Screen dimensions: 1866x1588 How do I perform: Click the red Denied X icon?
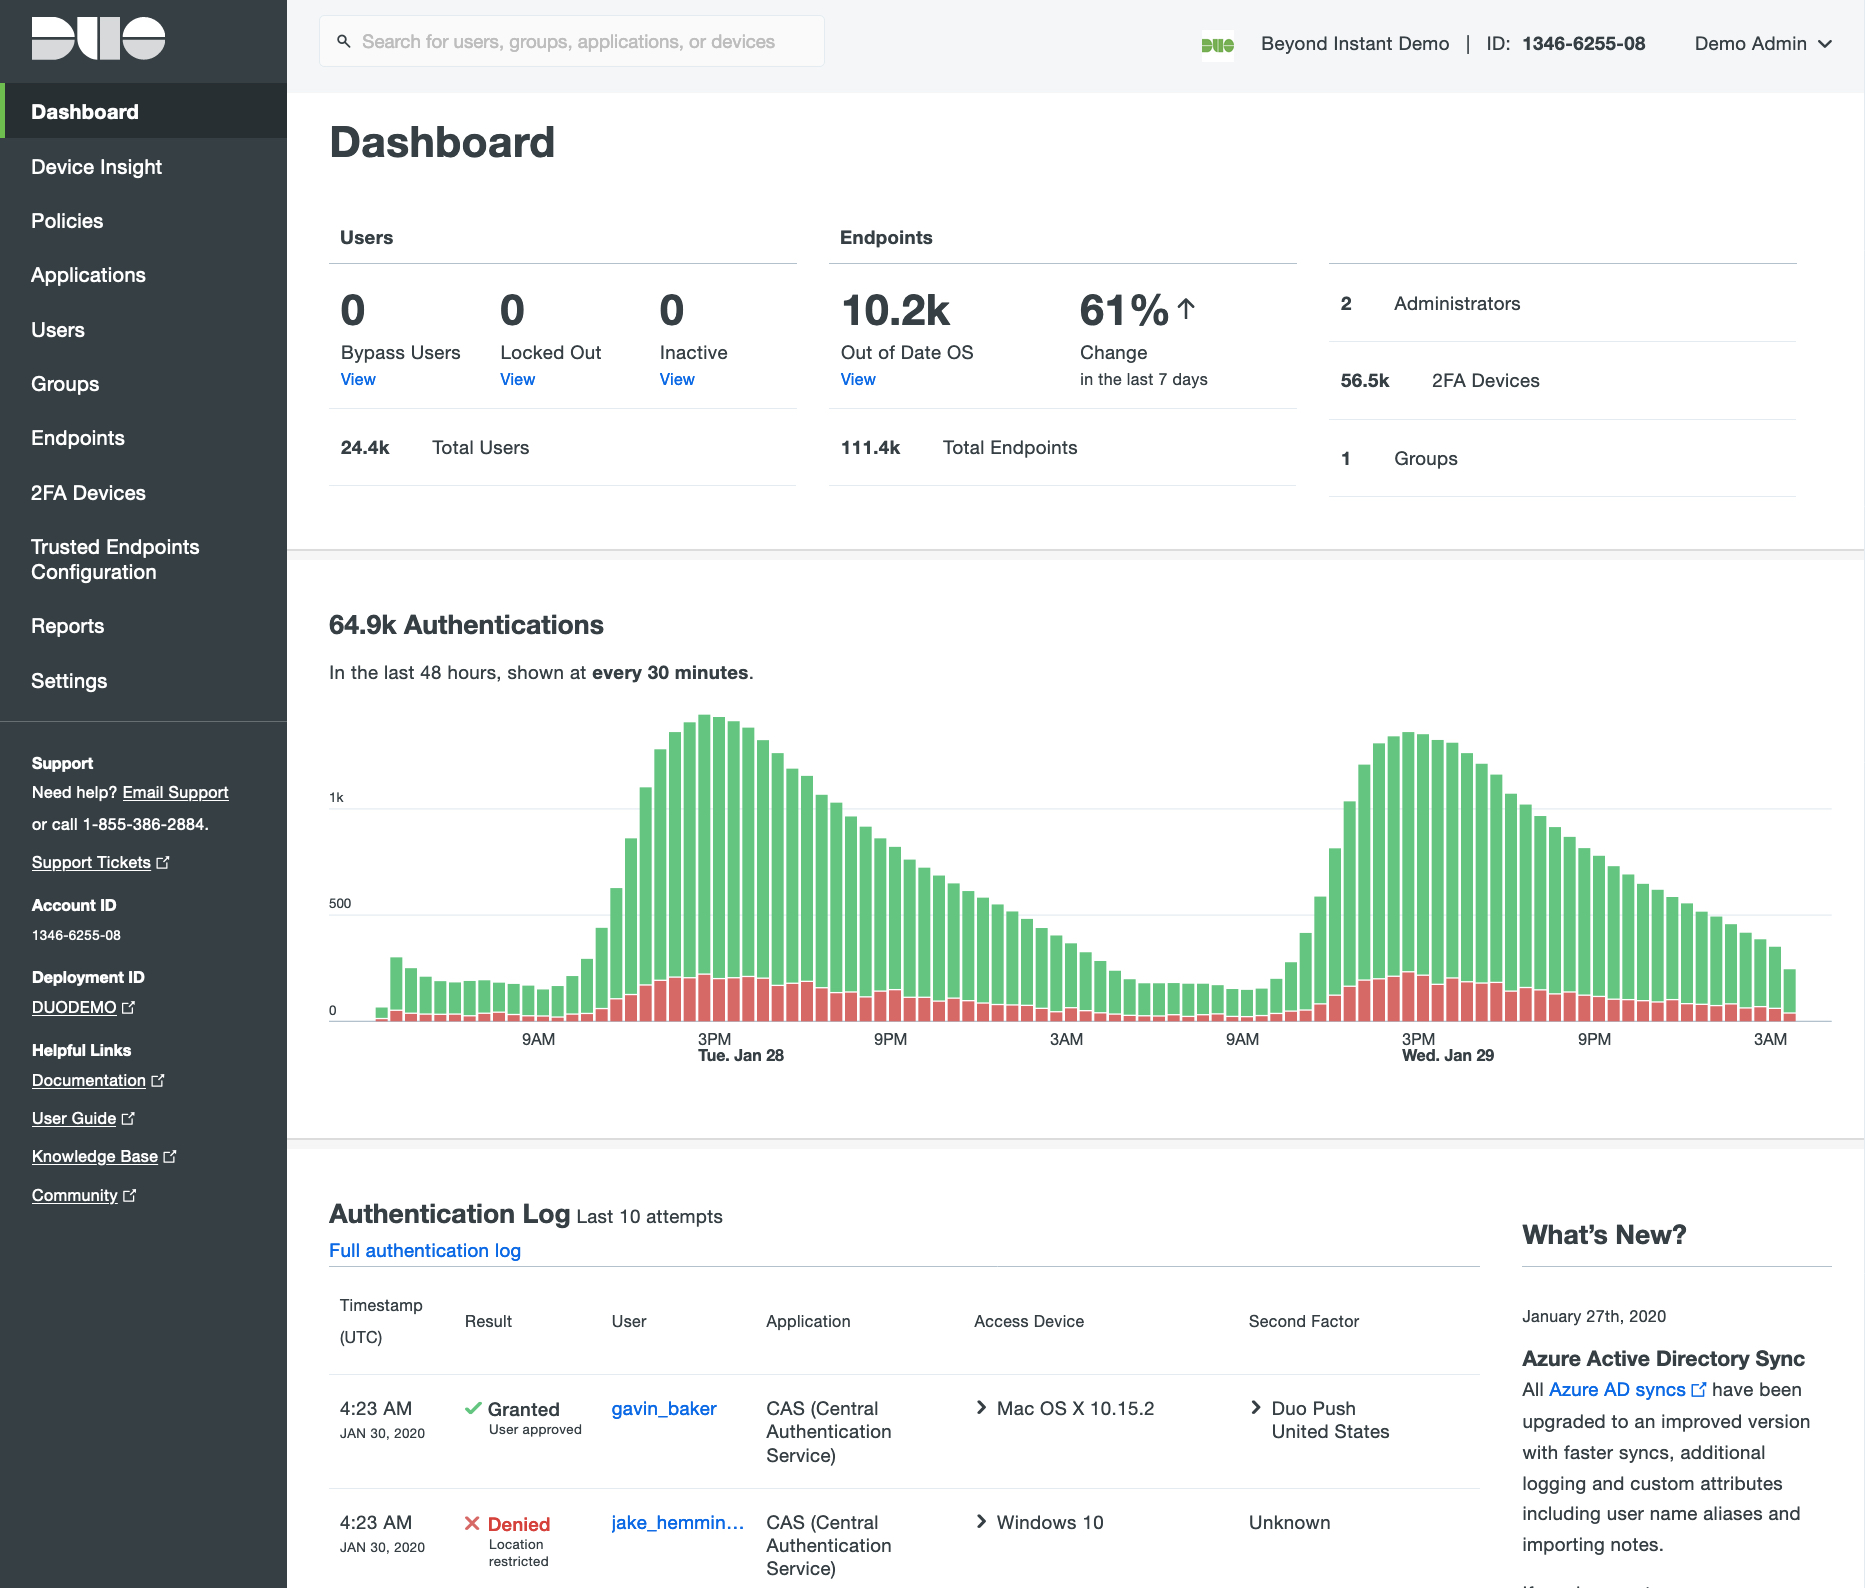point(472,1523)
